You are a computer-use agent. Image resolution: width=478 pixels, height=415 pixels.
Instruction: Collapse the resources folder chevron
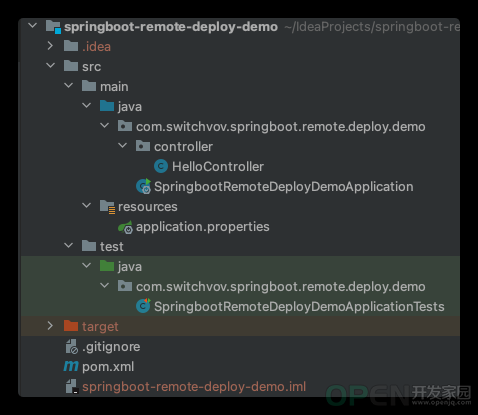[x=87, y=206]
